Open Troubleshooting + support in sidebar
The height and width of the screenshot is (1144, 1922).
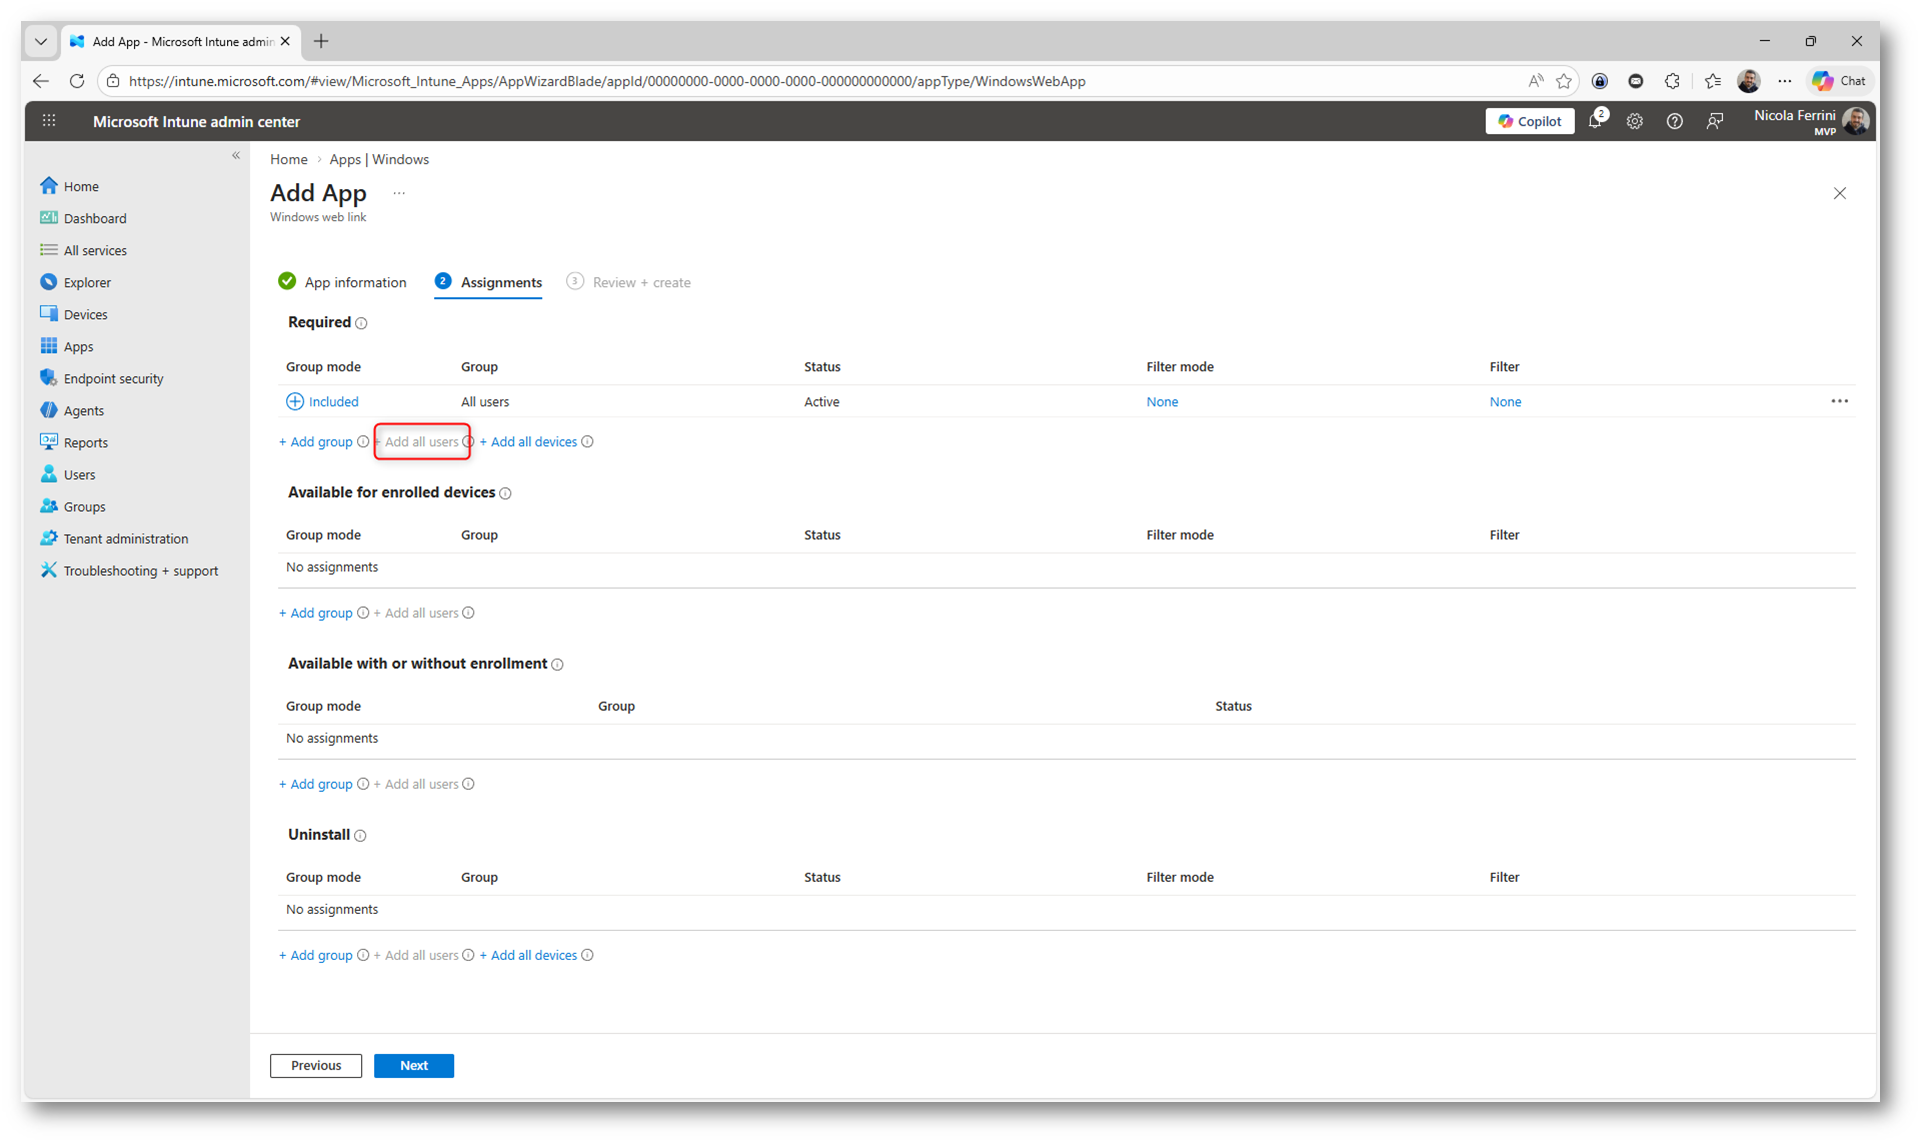[140, 570]
